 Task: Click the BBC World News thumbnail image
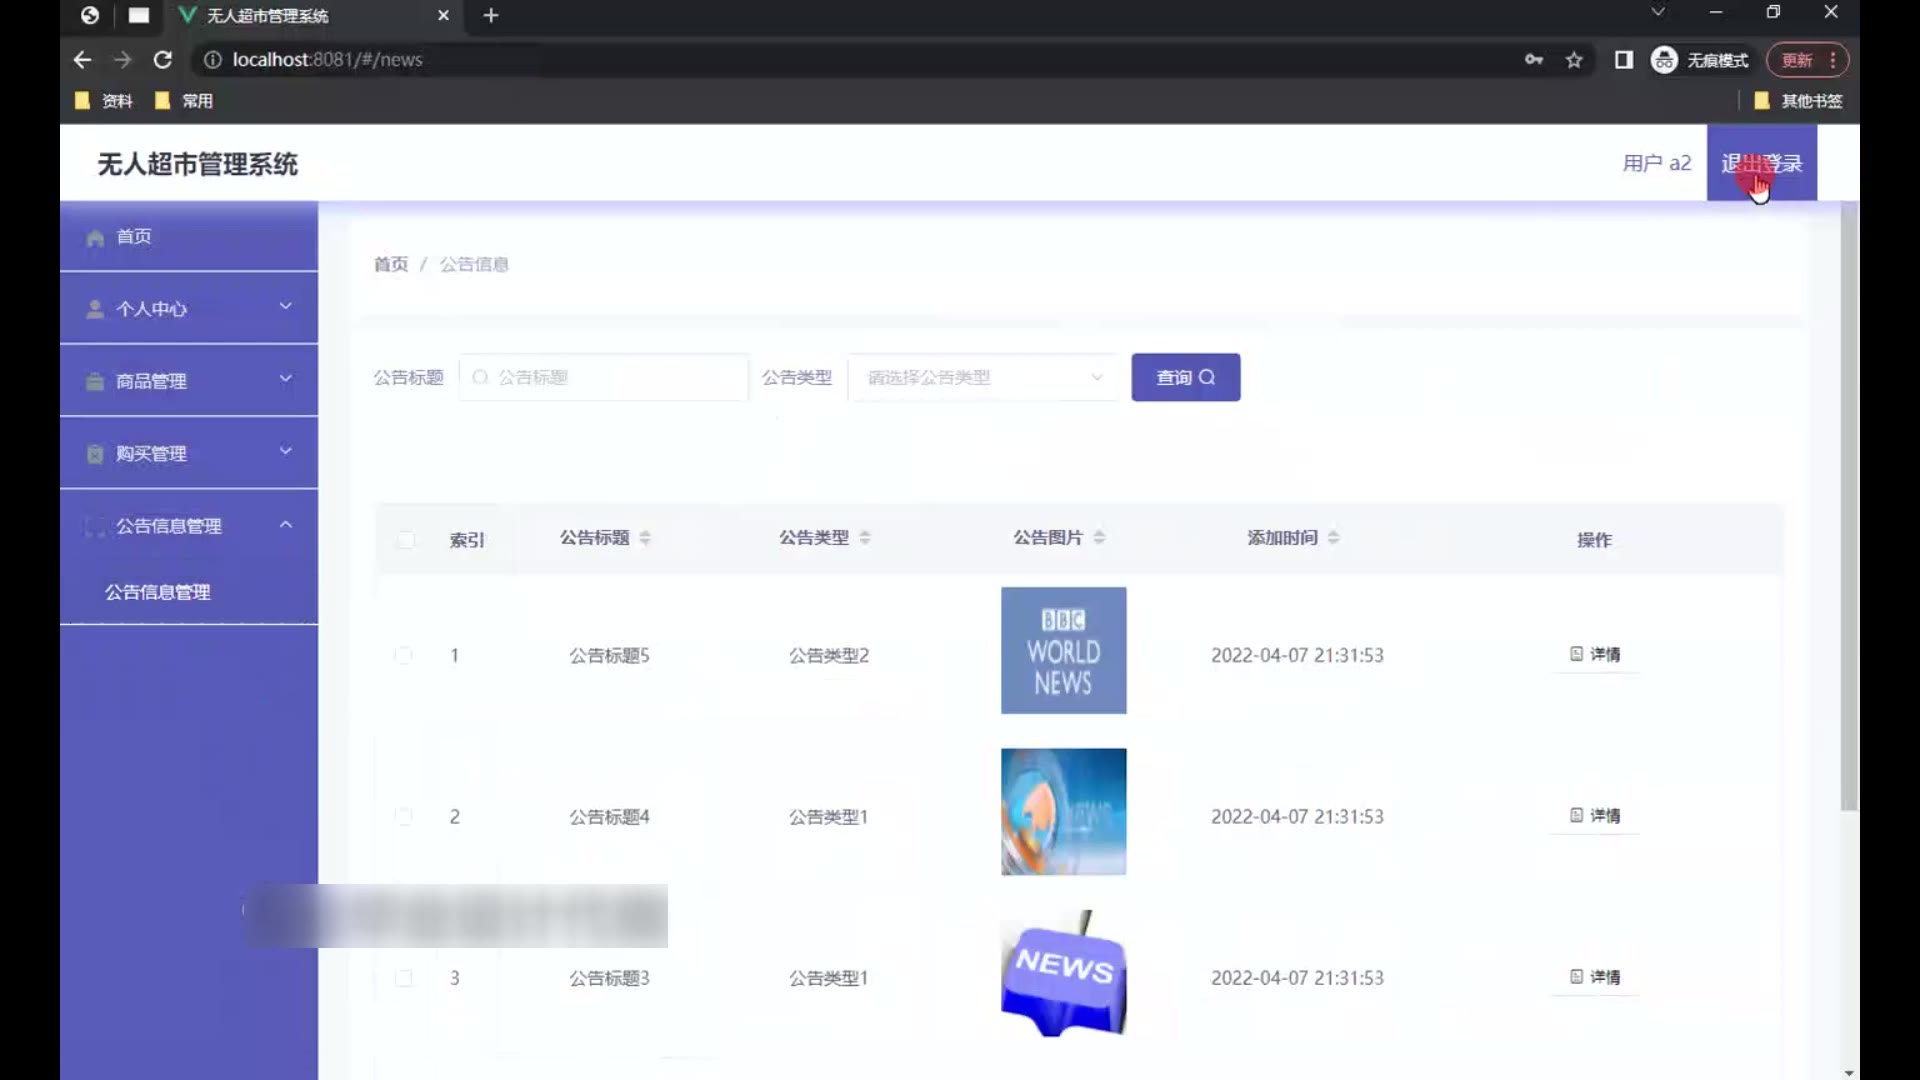tap(1063, 651)
